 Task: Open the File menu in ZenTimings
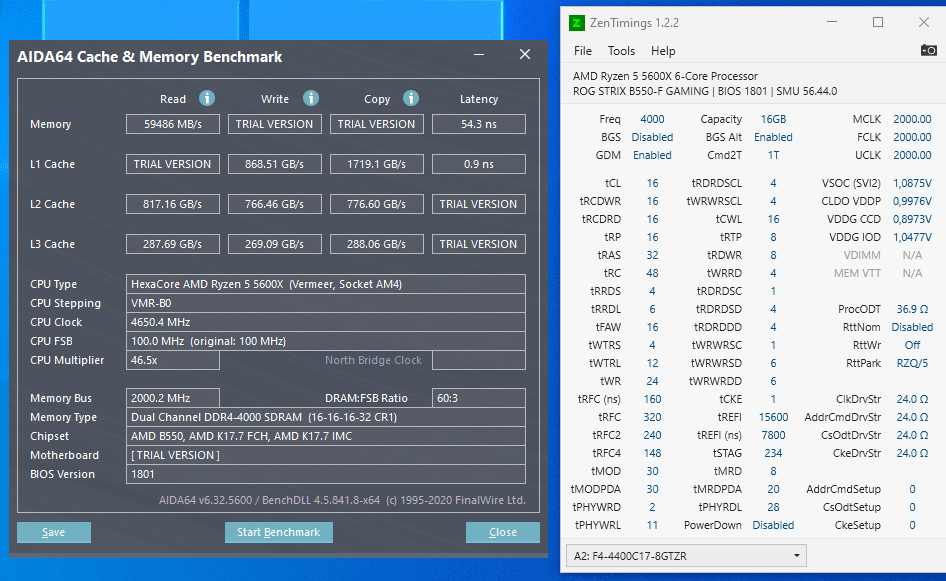(x=582, y=51)
